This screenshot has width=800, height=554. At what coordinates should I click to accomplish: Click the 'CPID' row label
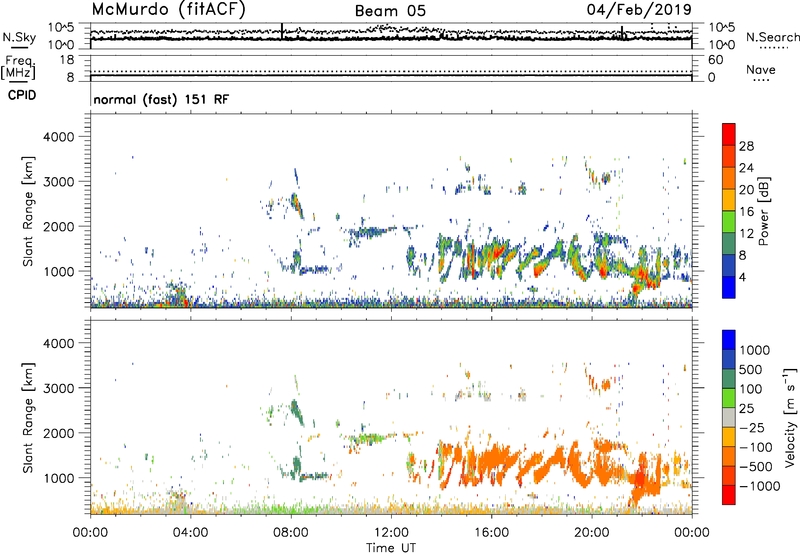coord(22,95)
